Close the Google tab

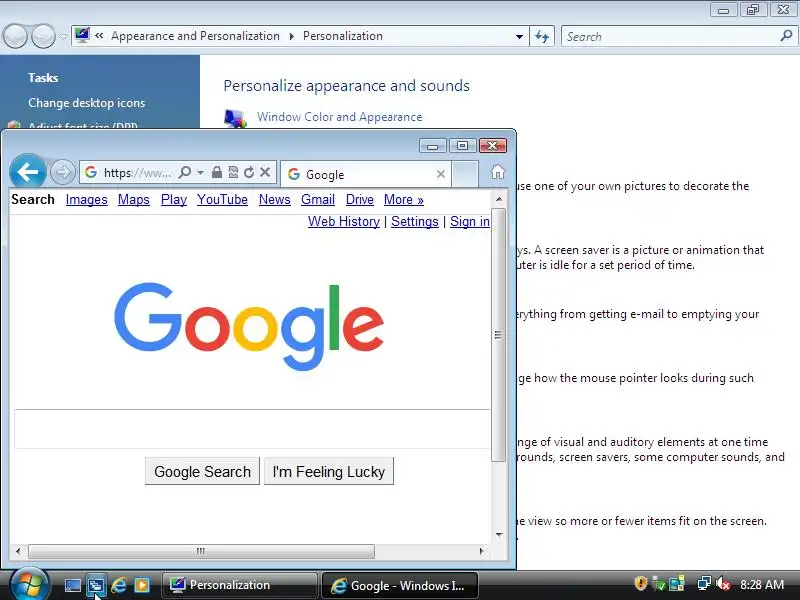click(441, 174)
